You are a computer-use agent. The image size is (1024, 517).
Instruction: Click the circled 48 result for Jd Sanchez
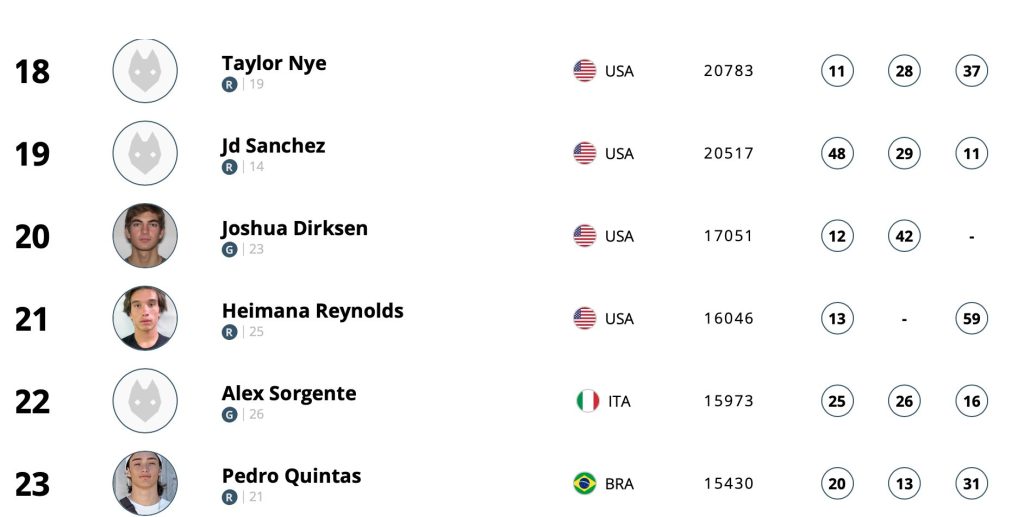[837, 153]
